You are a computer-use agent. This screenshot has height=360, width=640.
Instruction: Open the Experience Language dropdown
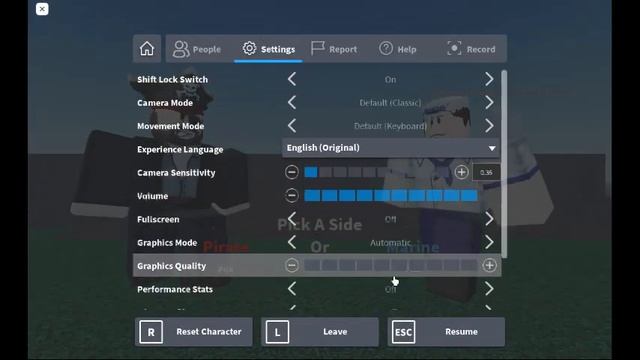391,148
